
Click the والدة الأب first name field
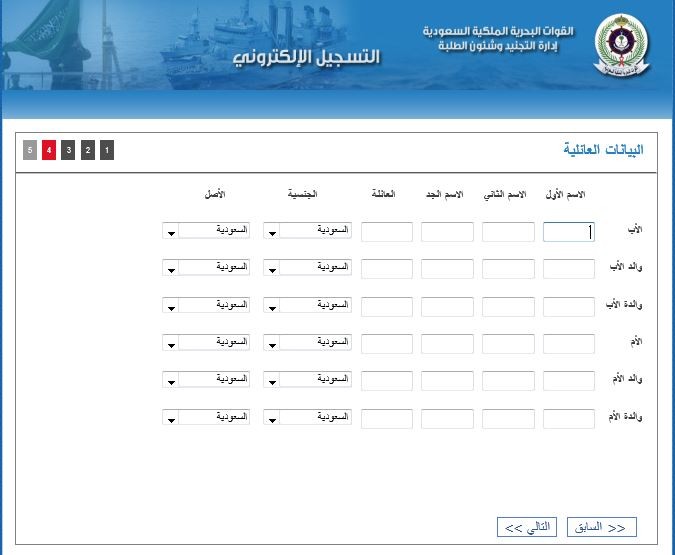(x=569, y=307)
